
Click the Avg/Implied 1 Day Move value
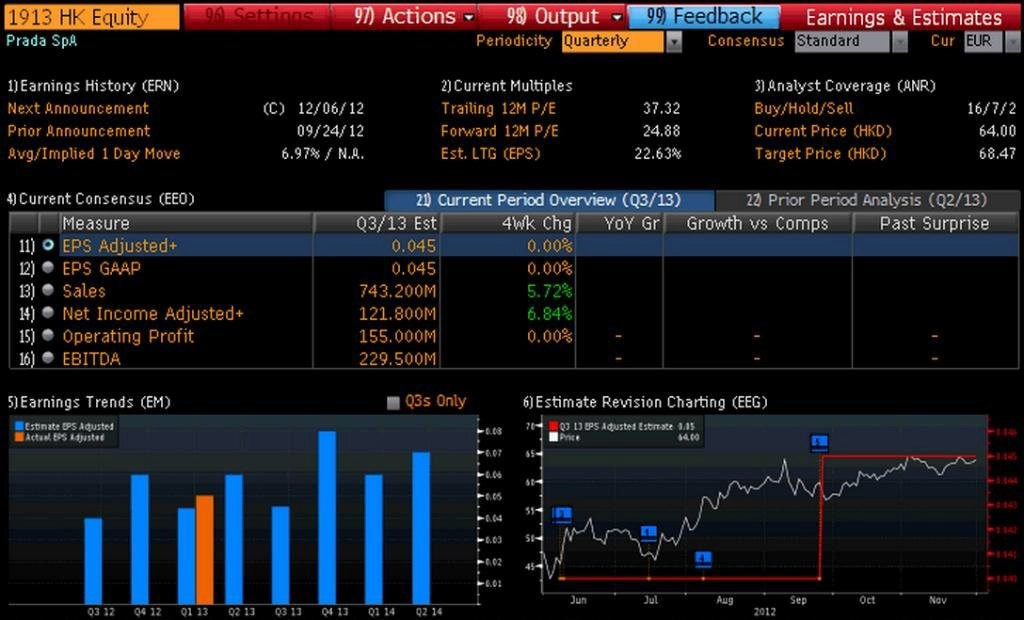323,154
